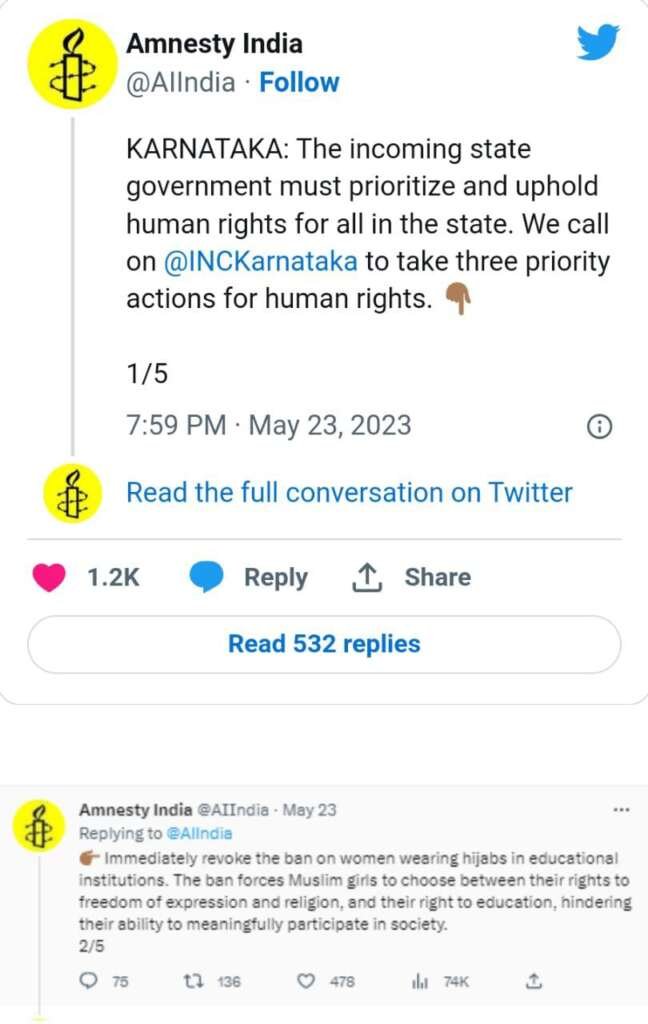Click the small avatar beside full conversation link
The height and width of the screenshot is (1024, 648).
point(73,493)
